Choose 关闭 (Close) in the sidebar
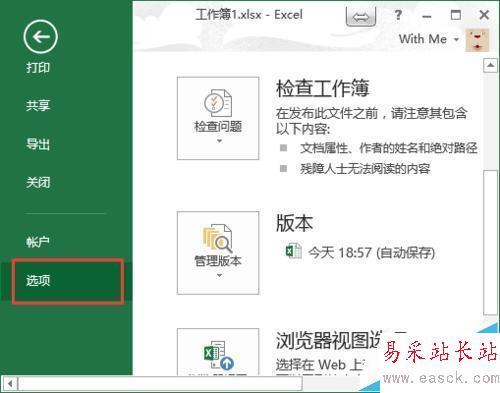The height and width of the screenshot is (393, 500). click(38, 182)
